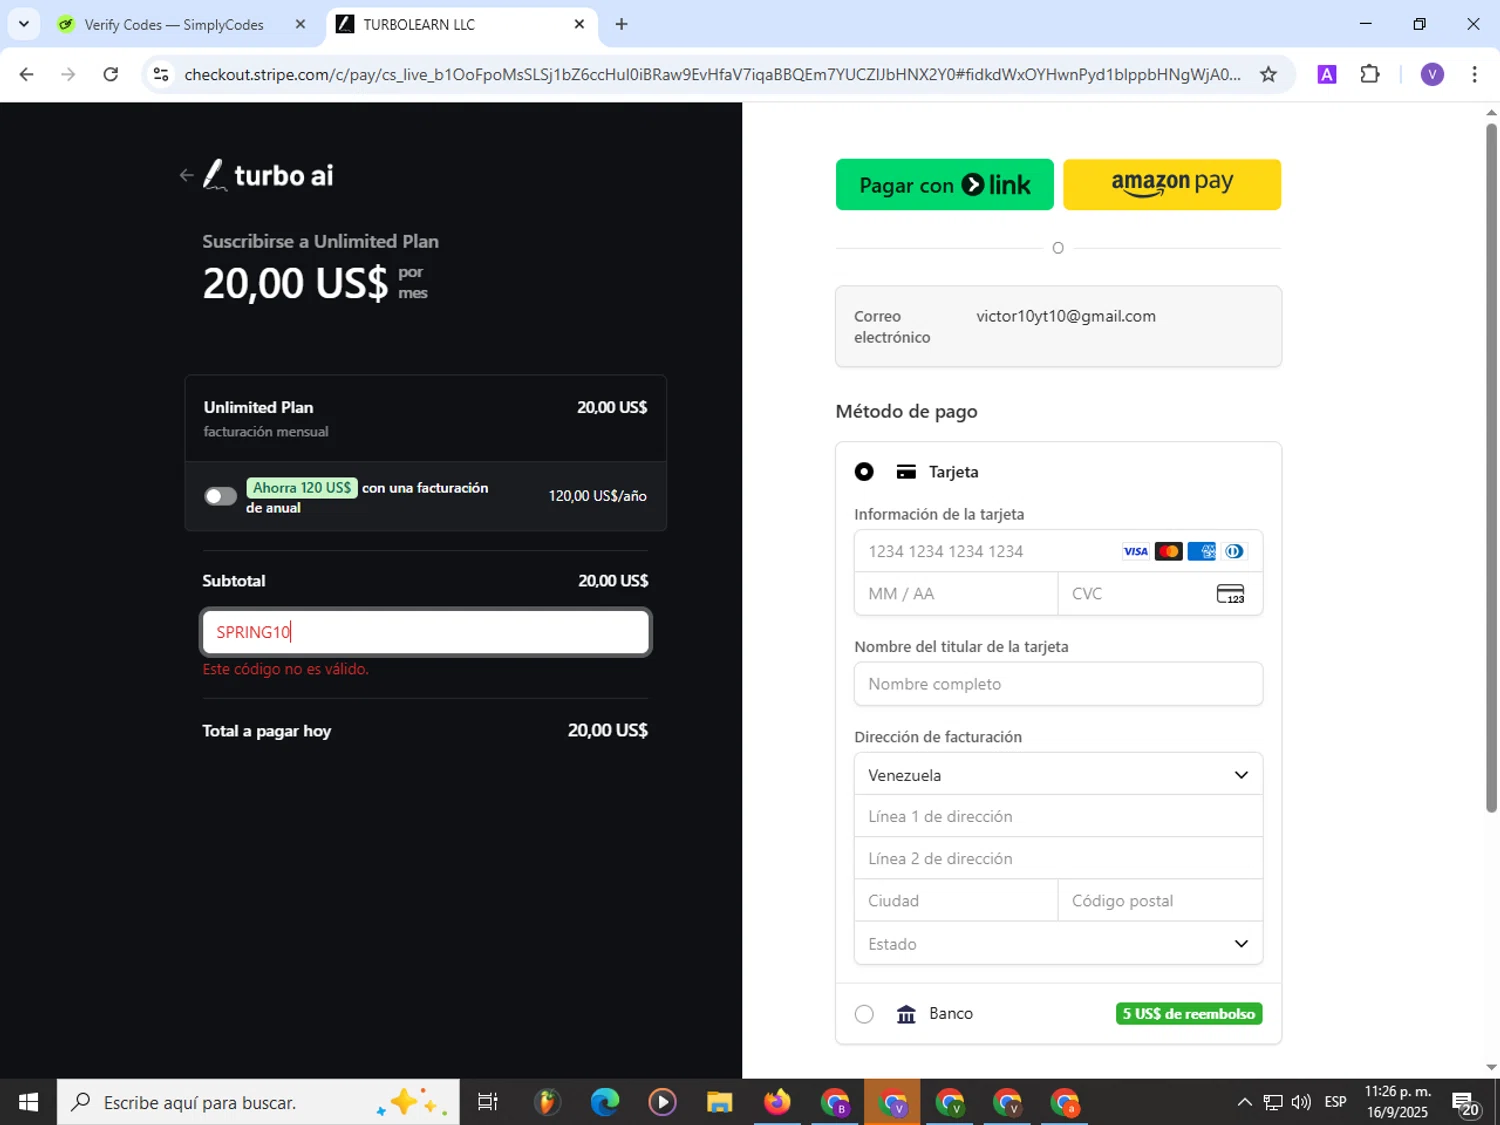Open Firefox from taskbar
Screen dimensions: 1500x1125
point(777,1102)
